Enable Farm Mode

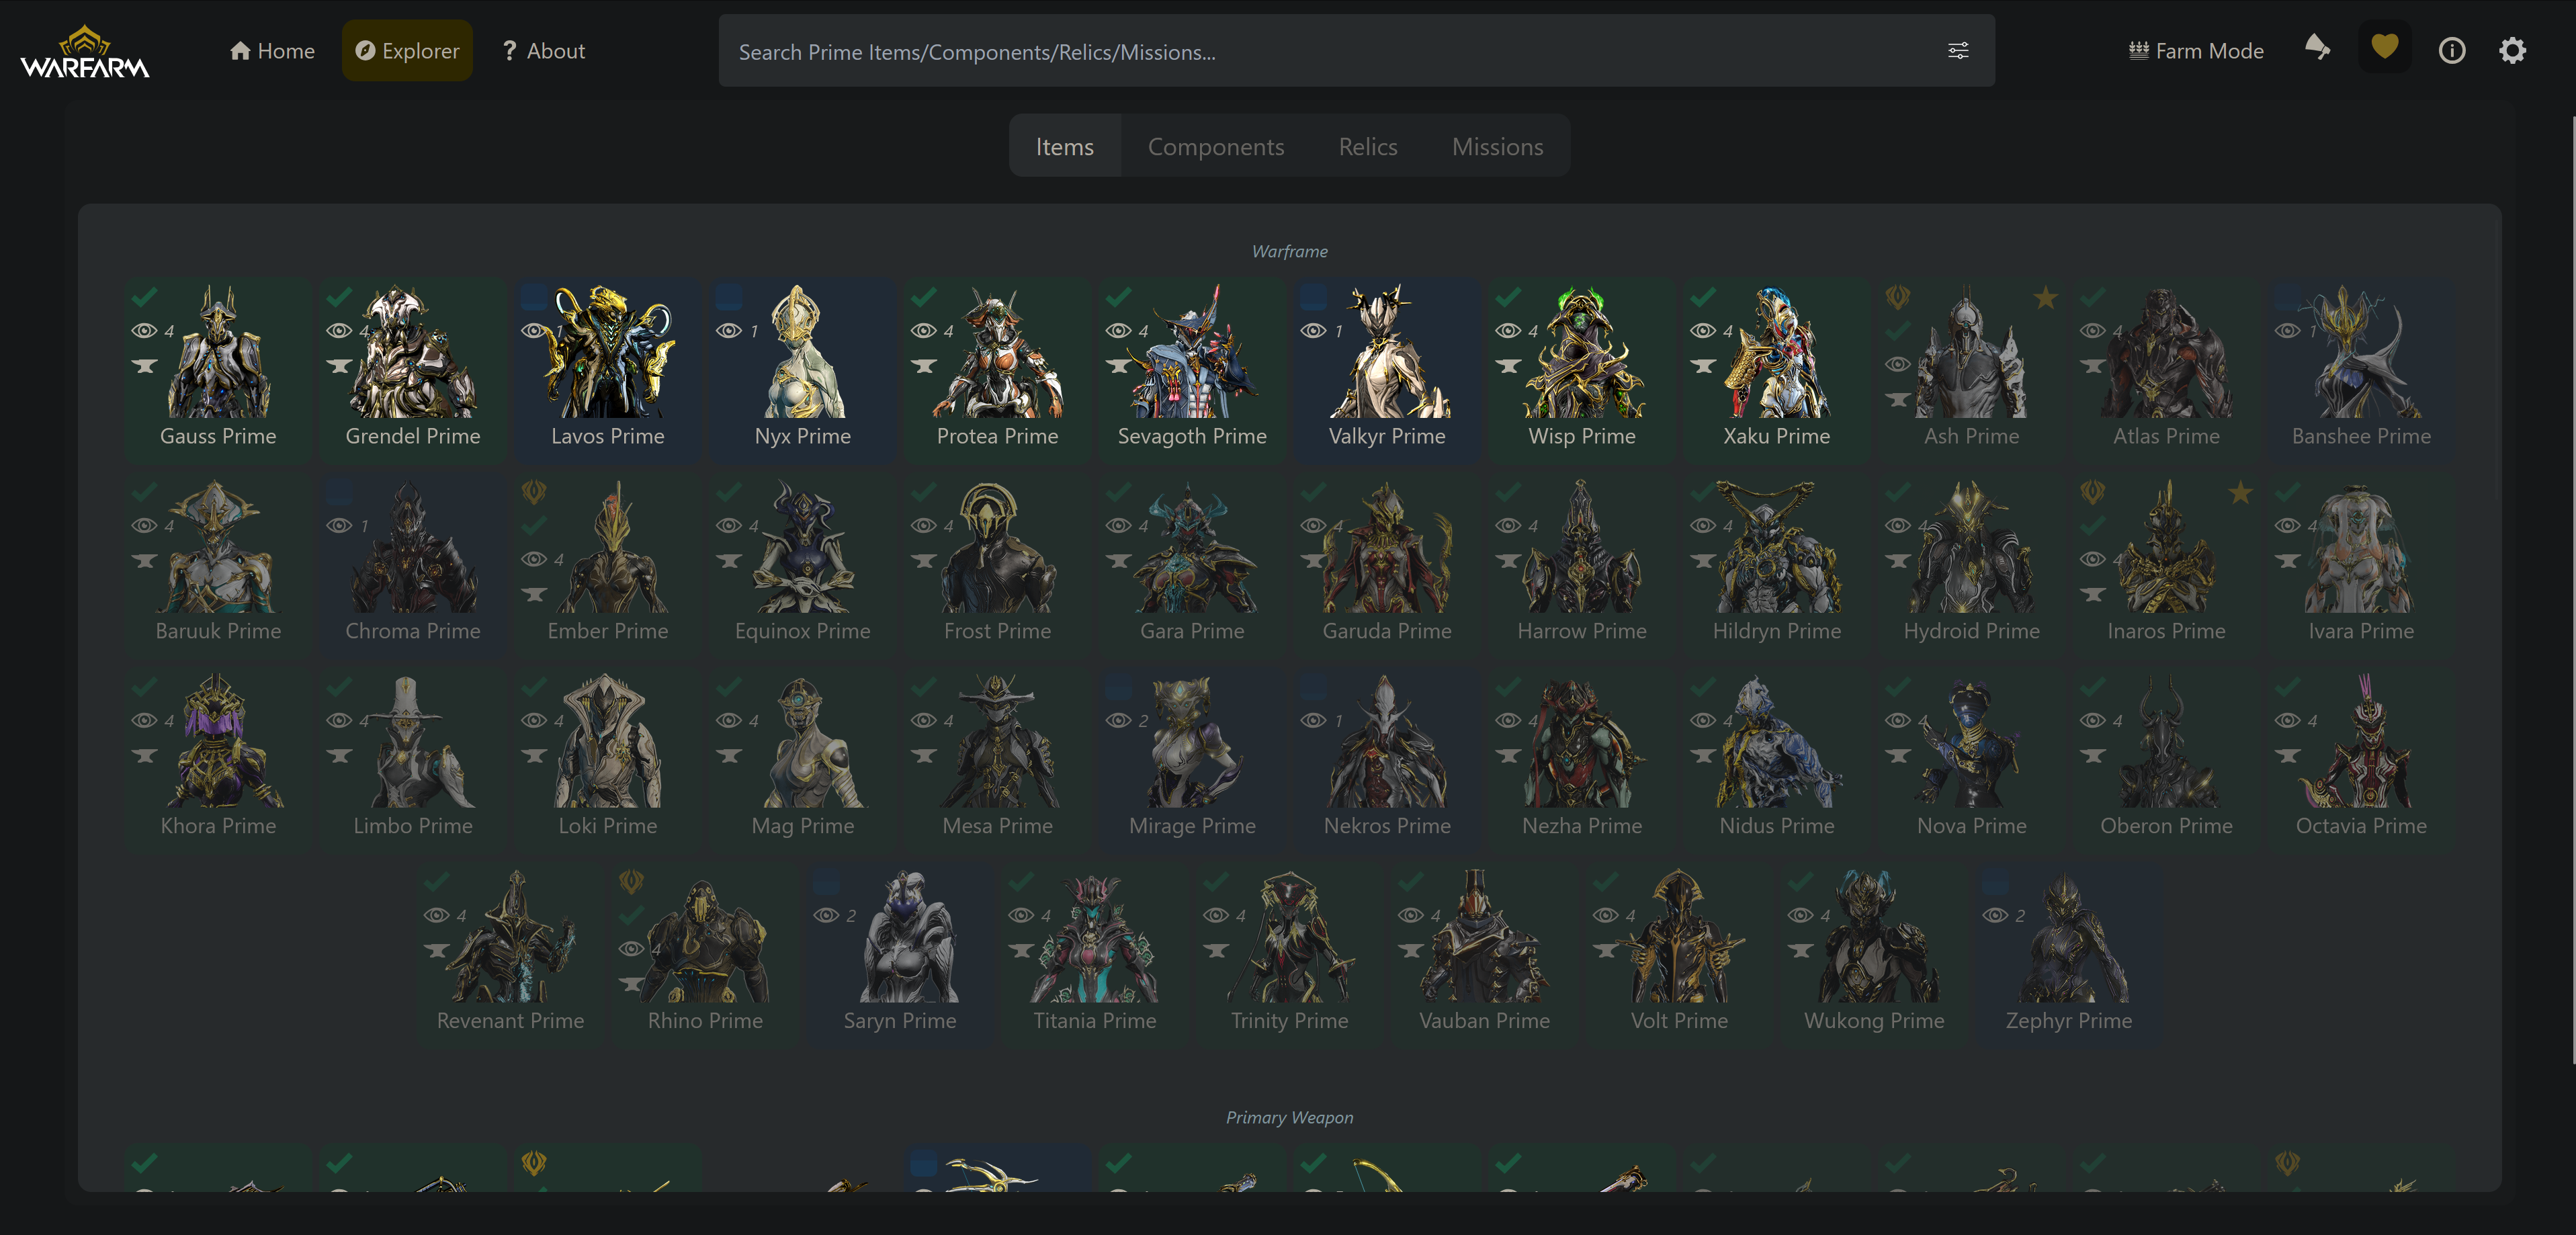pos(2196,51)
